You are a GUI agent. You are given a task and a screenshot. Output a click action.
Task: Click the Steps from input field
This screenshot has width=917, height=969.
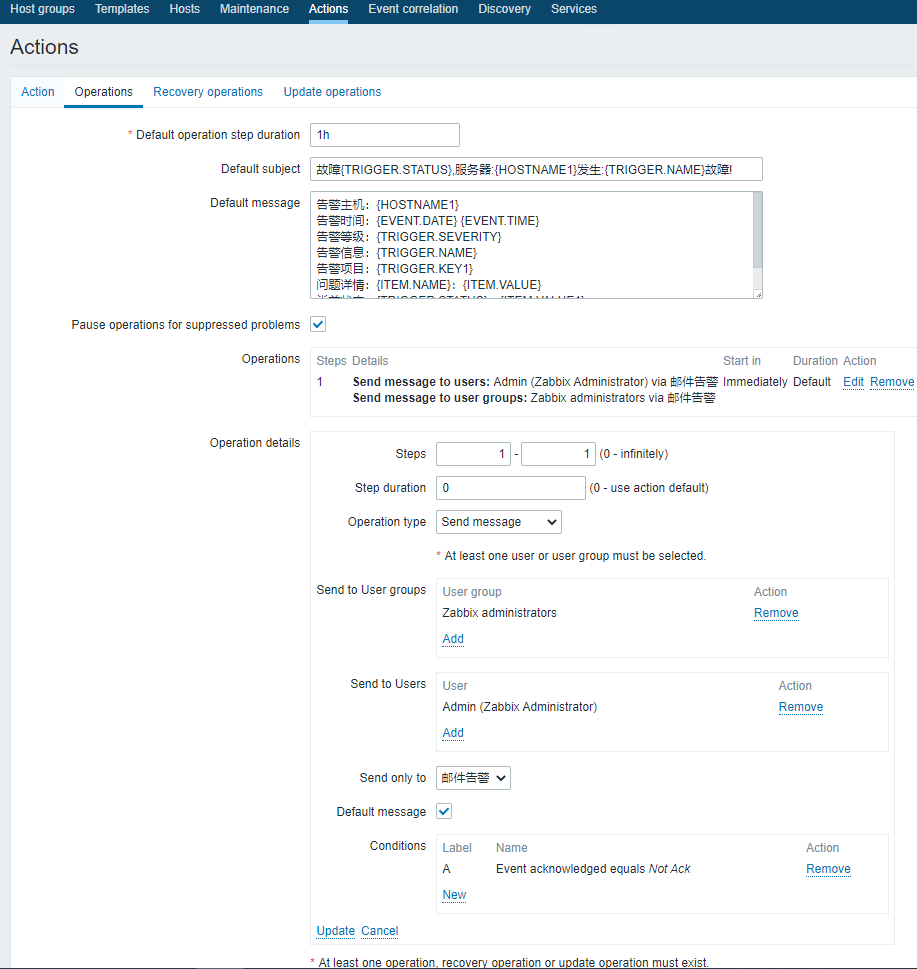click(x=473, y=454)
